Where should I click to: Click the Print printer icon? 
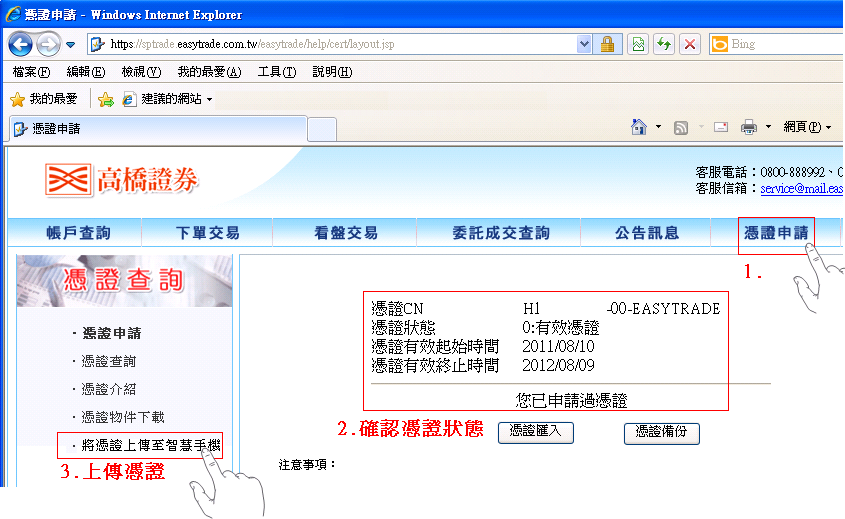tap(749, 127)
